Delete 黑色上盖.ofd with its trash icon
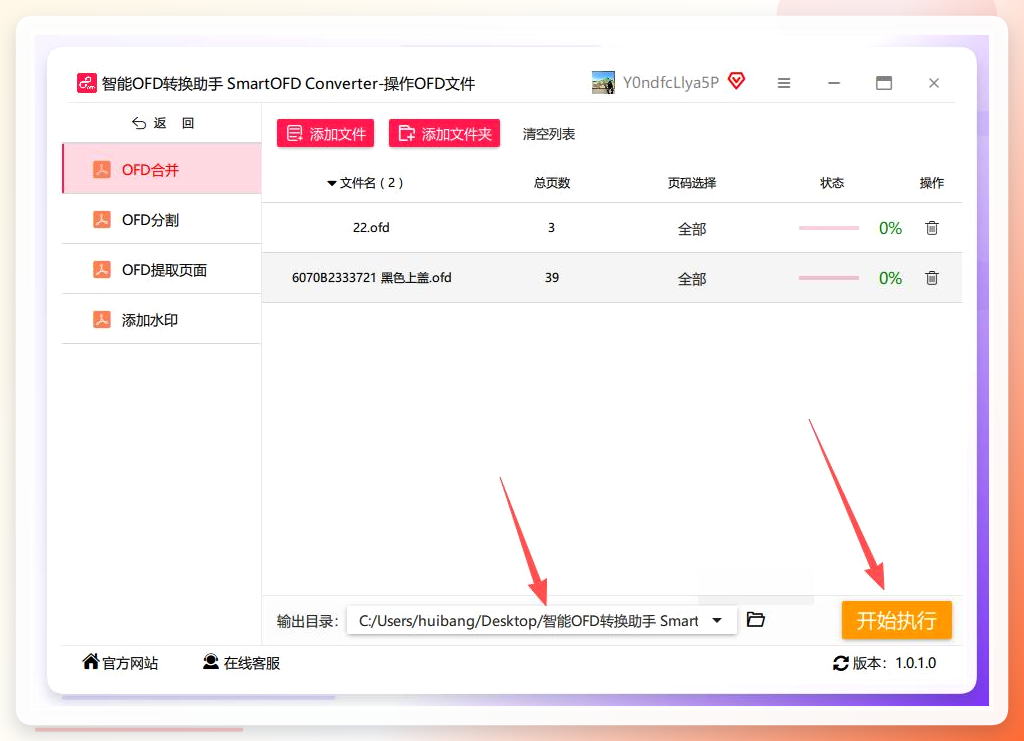 click(932, 278)
